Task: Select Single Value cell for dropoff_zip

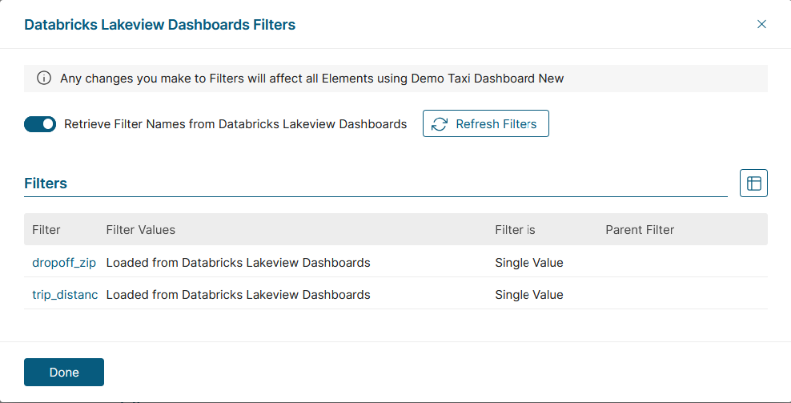Action: [x=529, y=263]
